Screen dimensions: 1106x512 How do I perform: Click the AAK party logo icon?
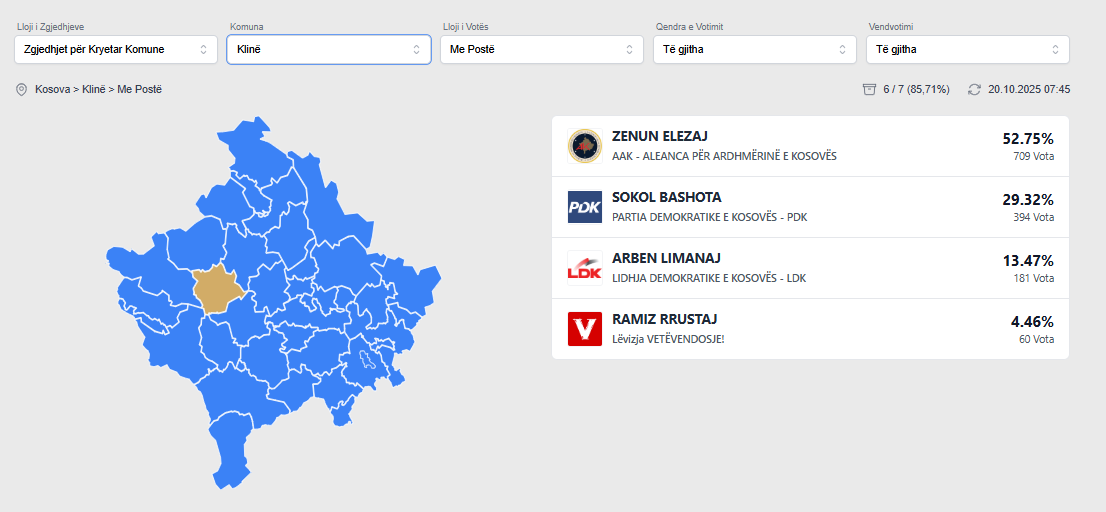[x=584, y=146]
